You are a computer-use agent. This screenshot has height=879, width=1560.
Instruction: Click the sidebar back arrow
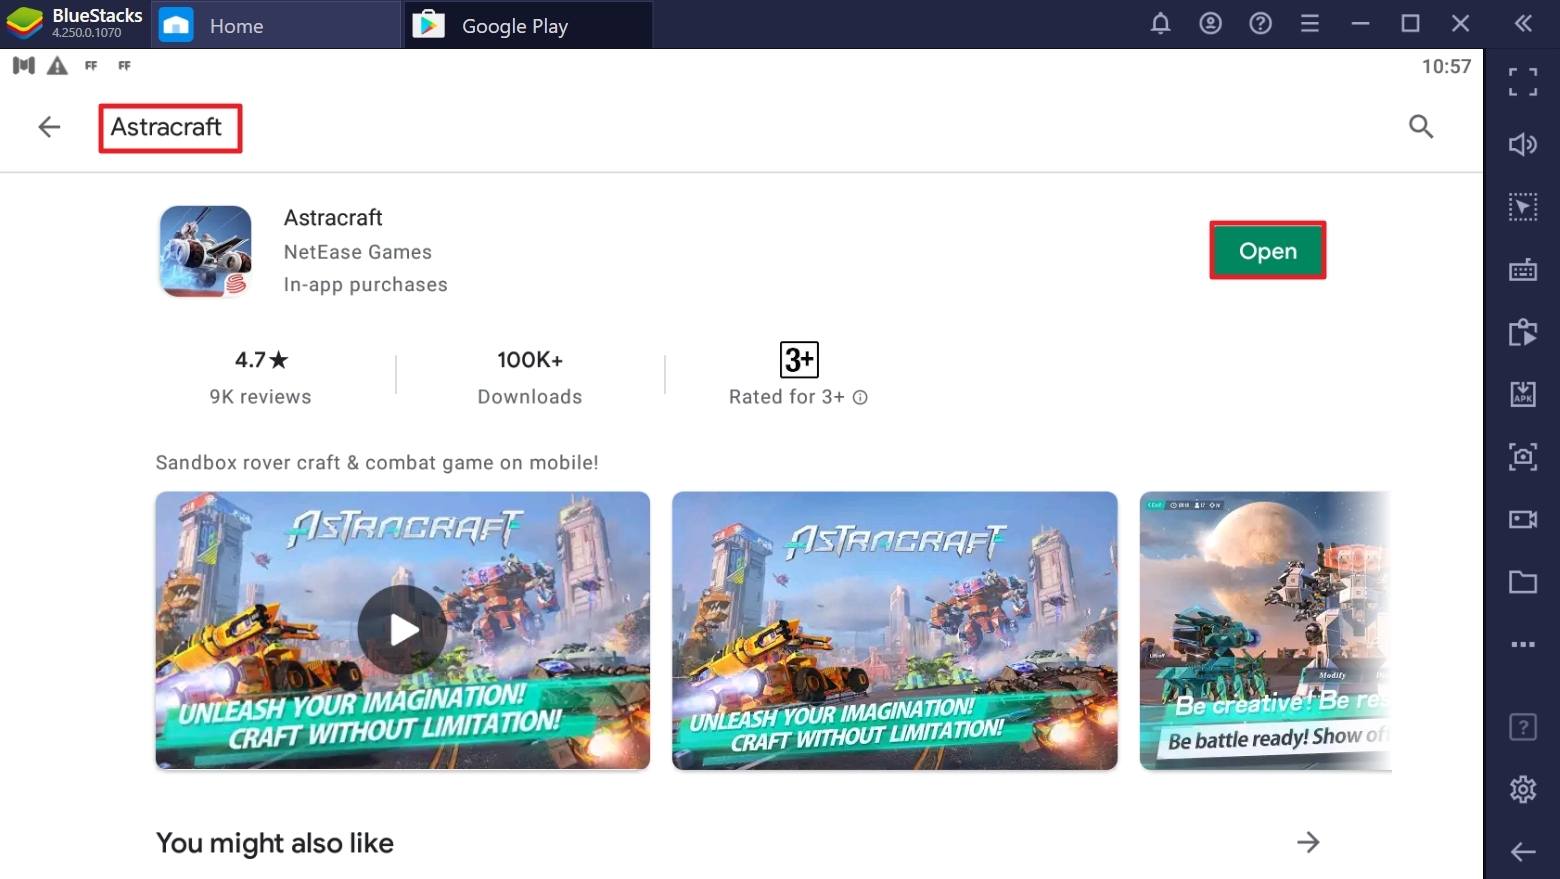click(1523, 852)
